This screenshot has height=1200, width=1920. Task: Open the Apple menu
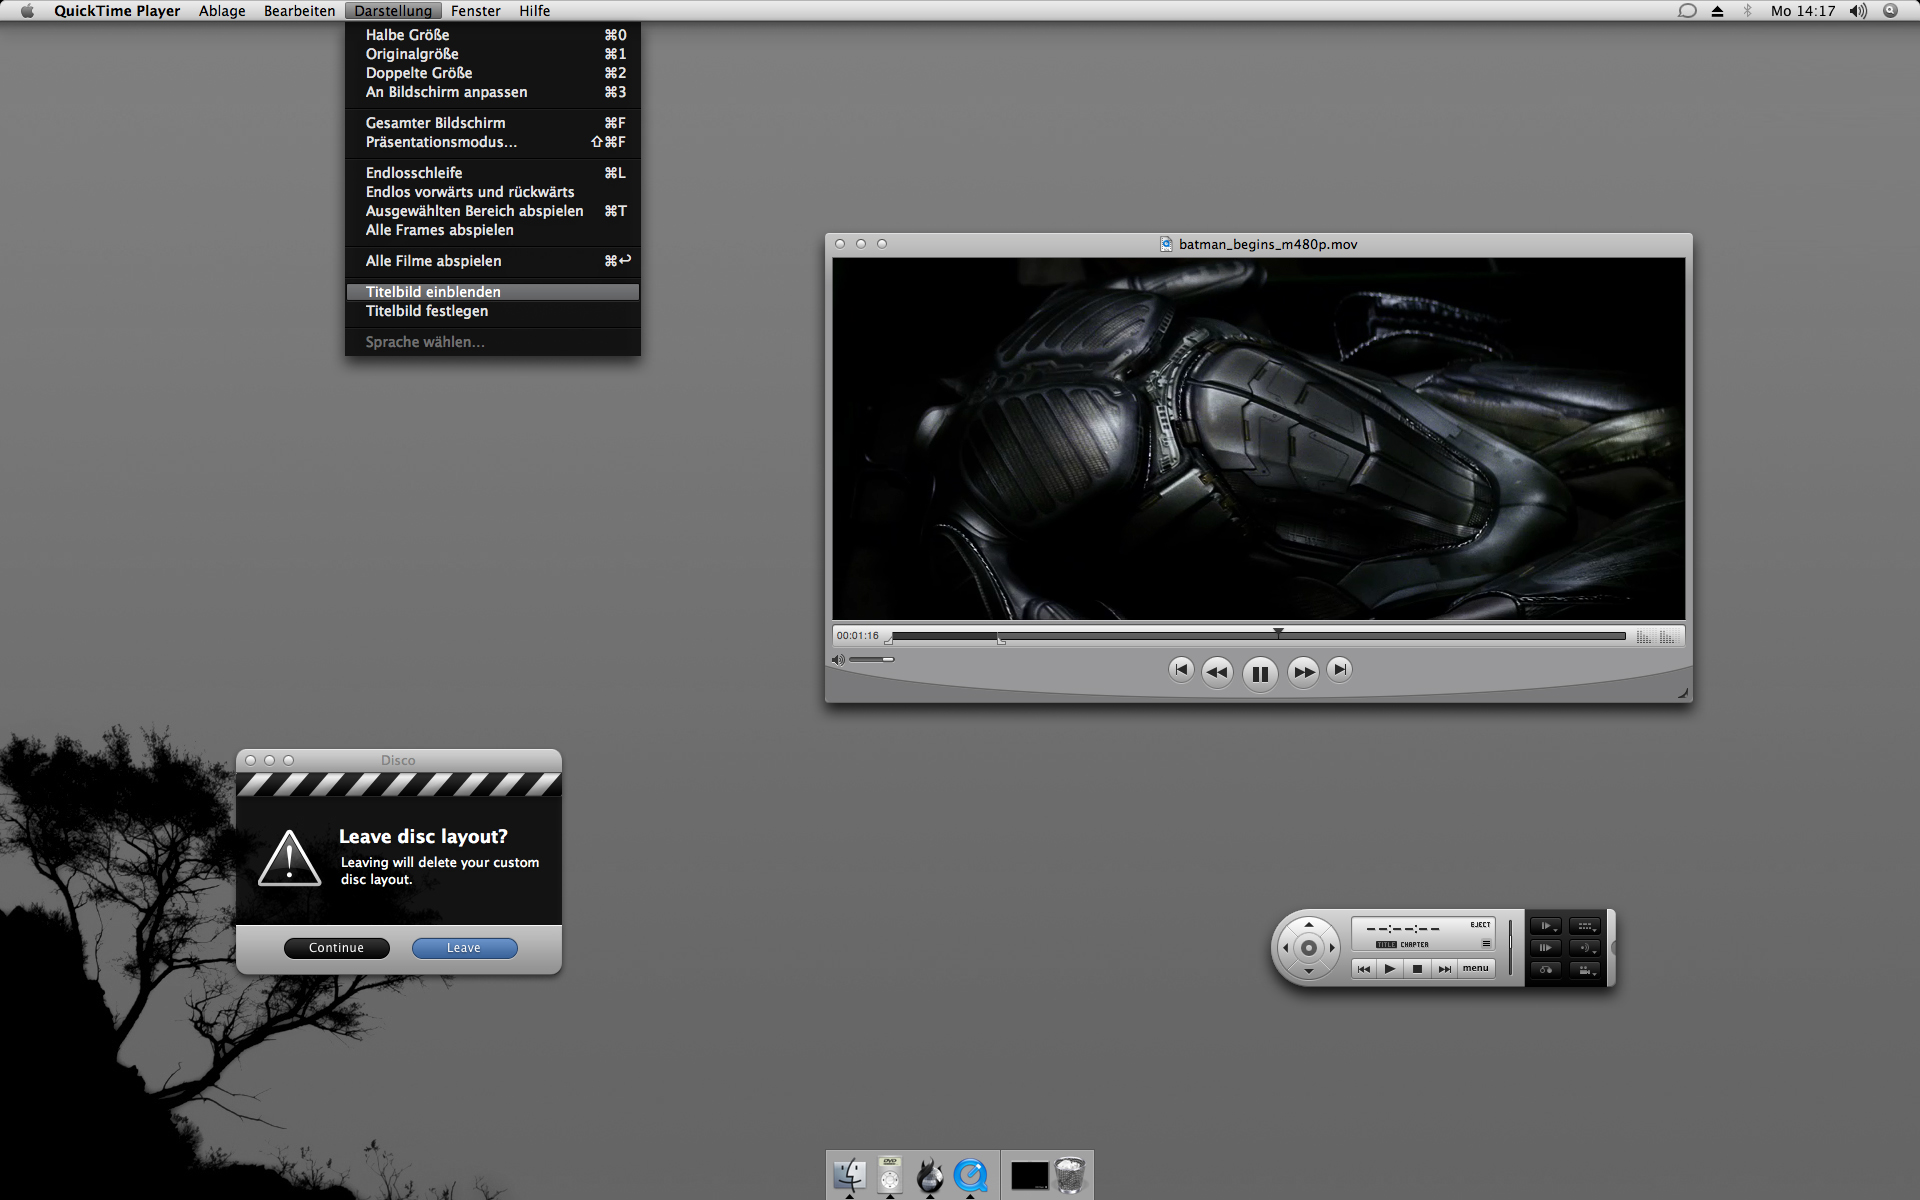[27, 11]
